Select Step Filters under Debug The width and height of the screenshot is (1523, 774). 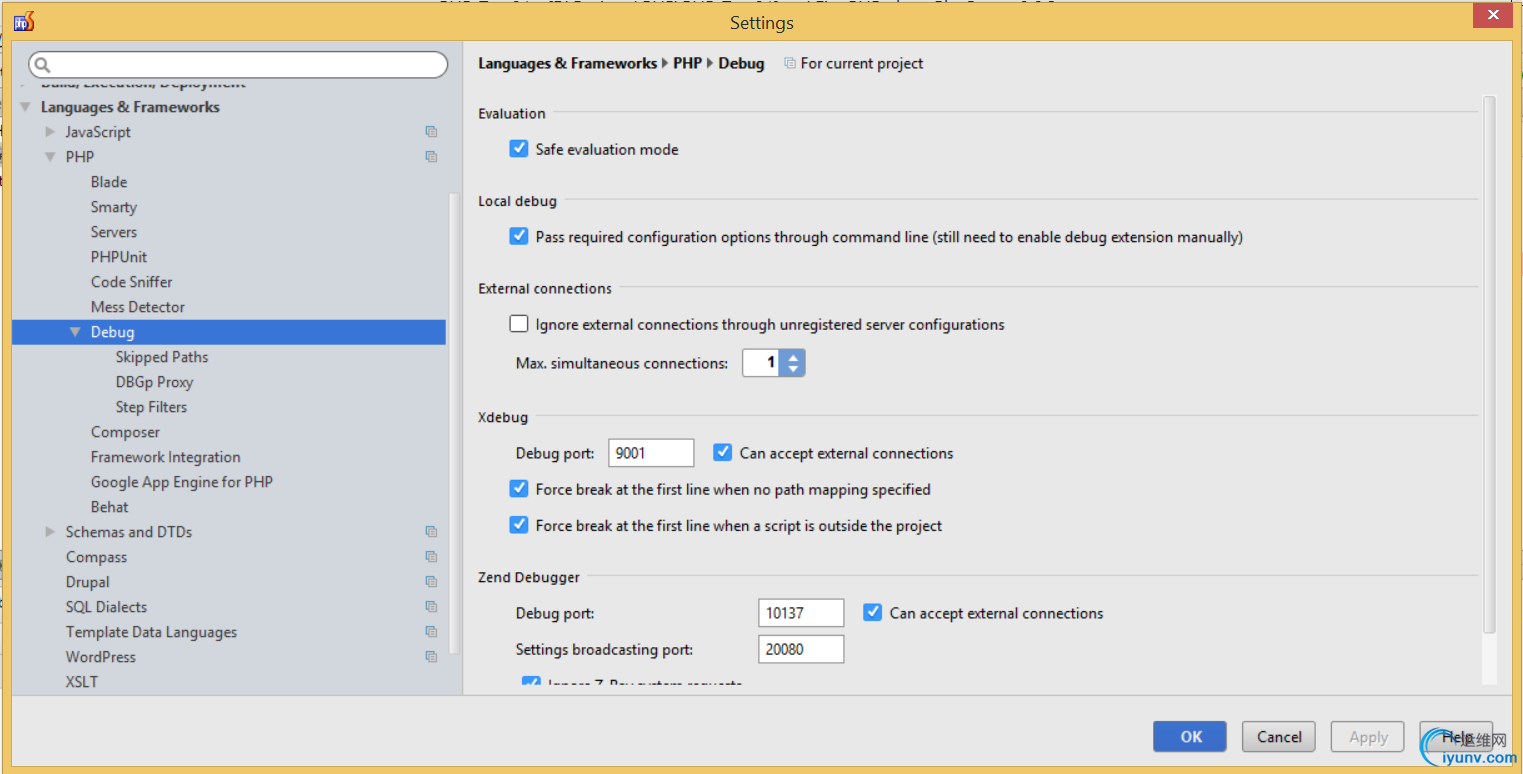(x=151, y=407)
